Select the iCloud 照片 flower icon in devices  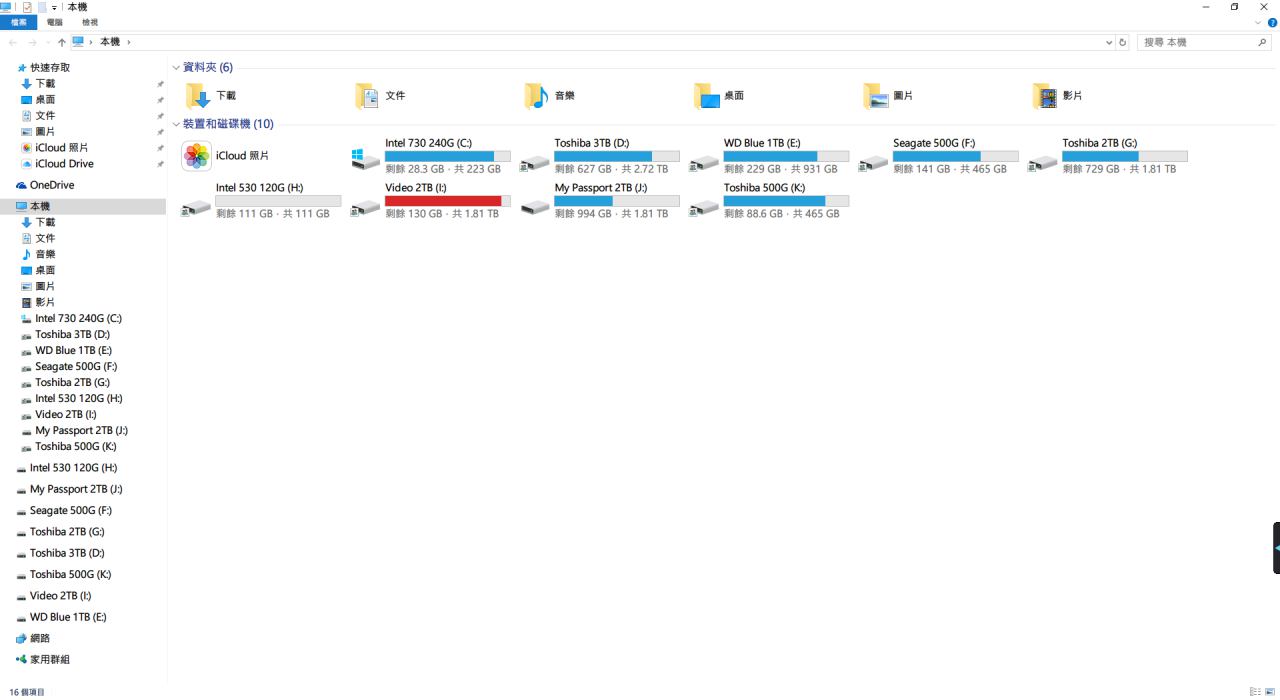197,156
